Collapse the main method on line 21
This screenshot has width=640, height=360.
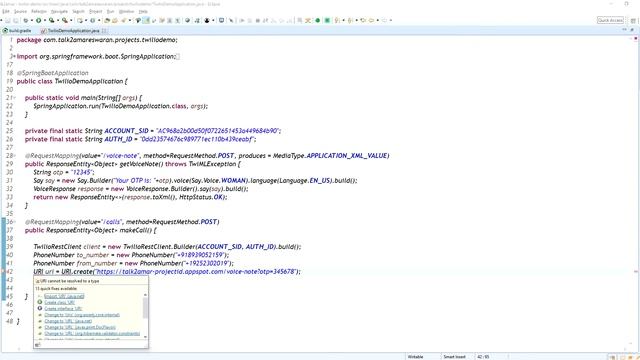[x=14, y=98]
